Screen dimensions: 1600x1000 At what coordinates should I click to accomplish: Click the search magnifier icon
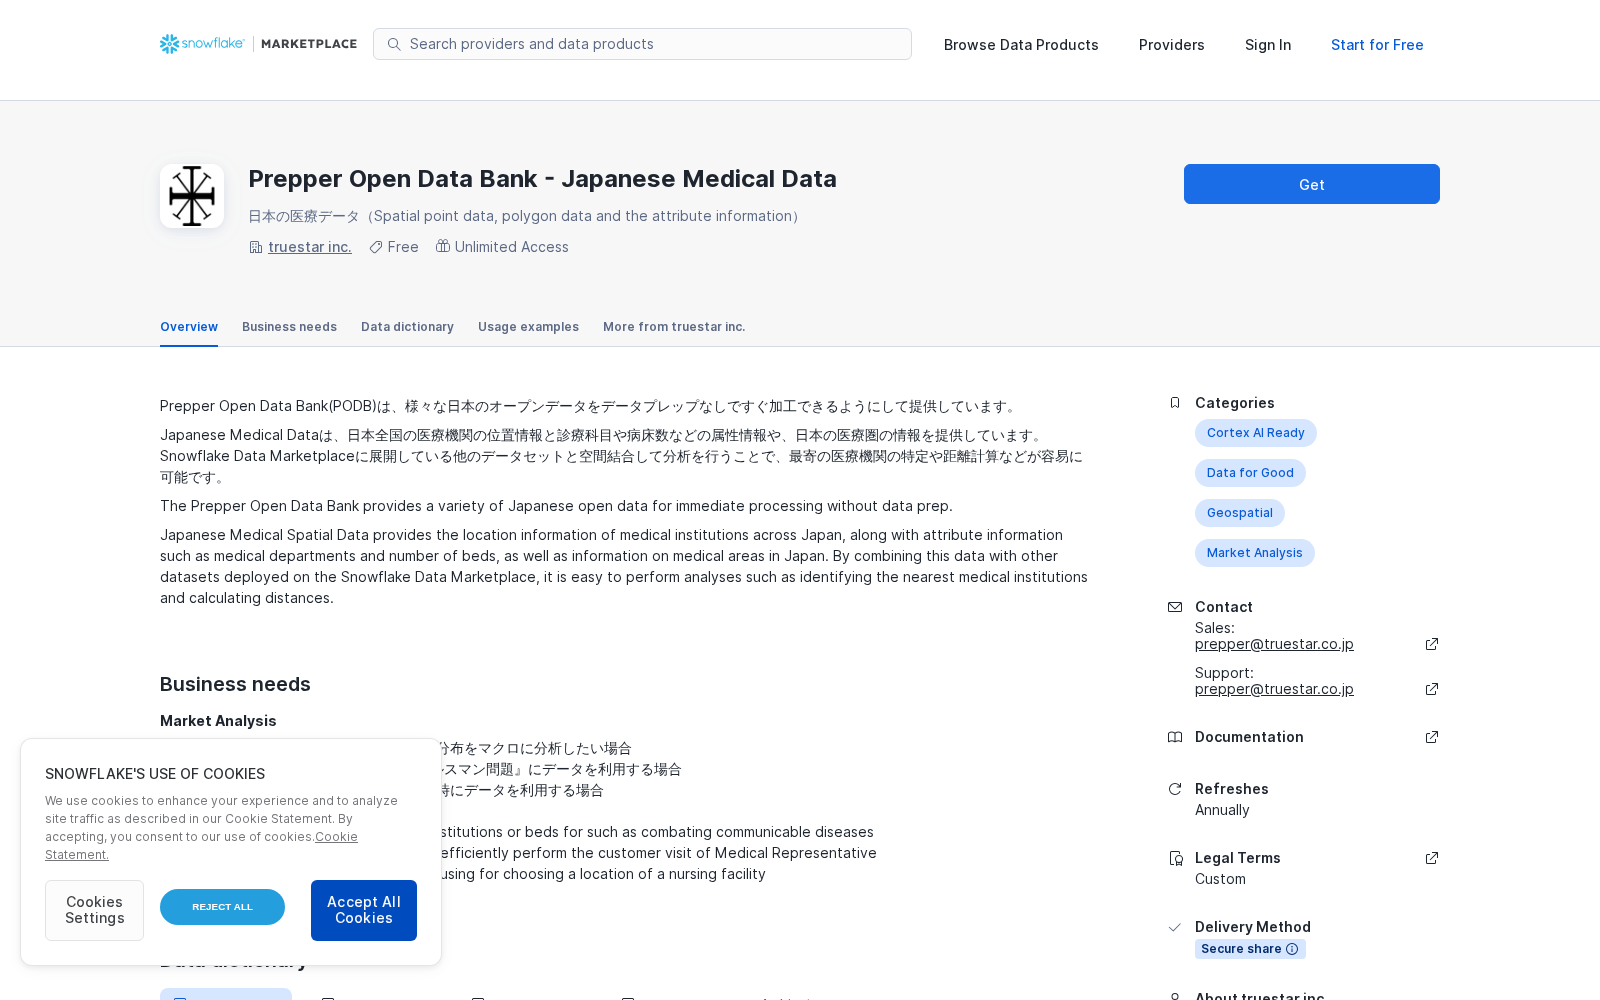[x=394, y=44]
